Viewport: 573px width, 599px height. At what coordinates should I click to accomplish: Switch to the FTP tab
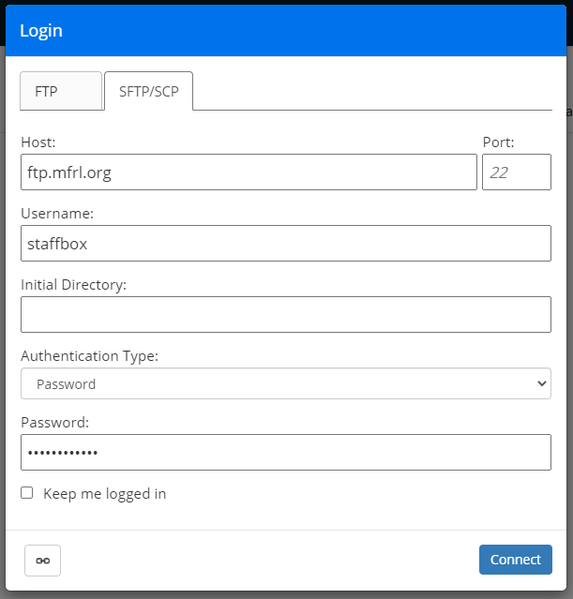[61, 91]
